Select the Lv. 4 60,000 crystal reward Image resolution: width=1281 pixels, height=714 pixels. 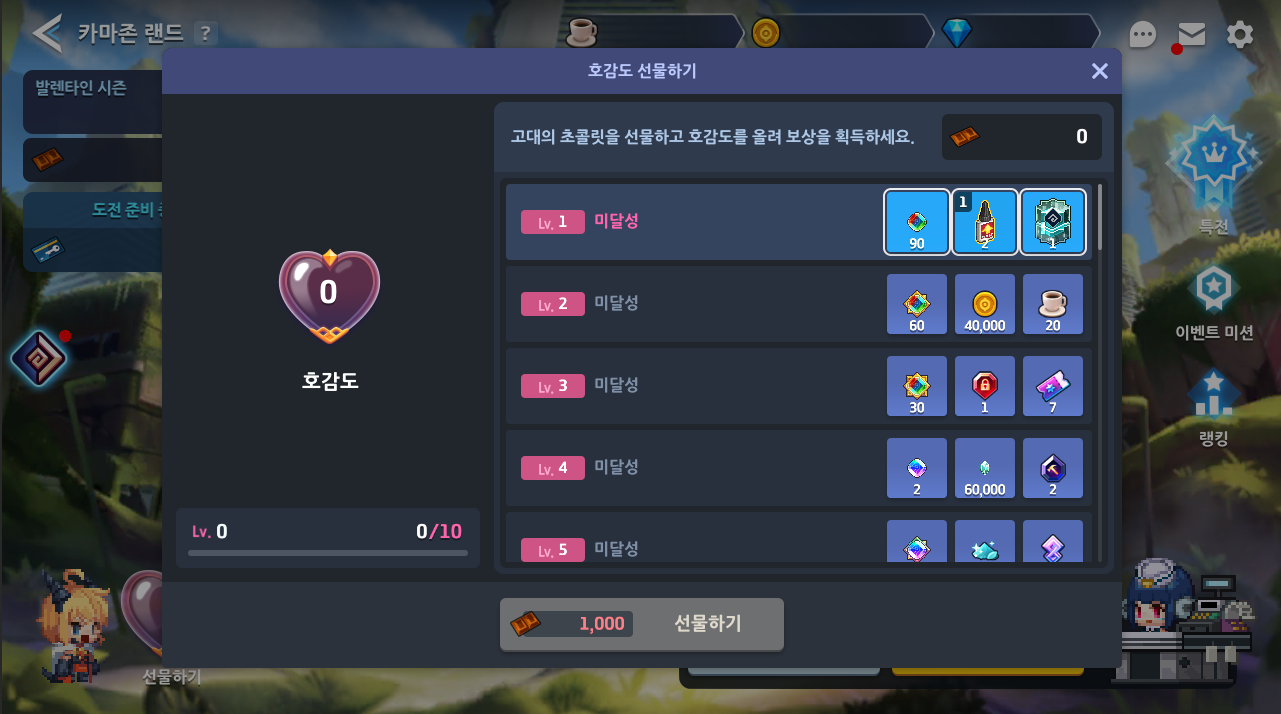985,468
